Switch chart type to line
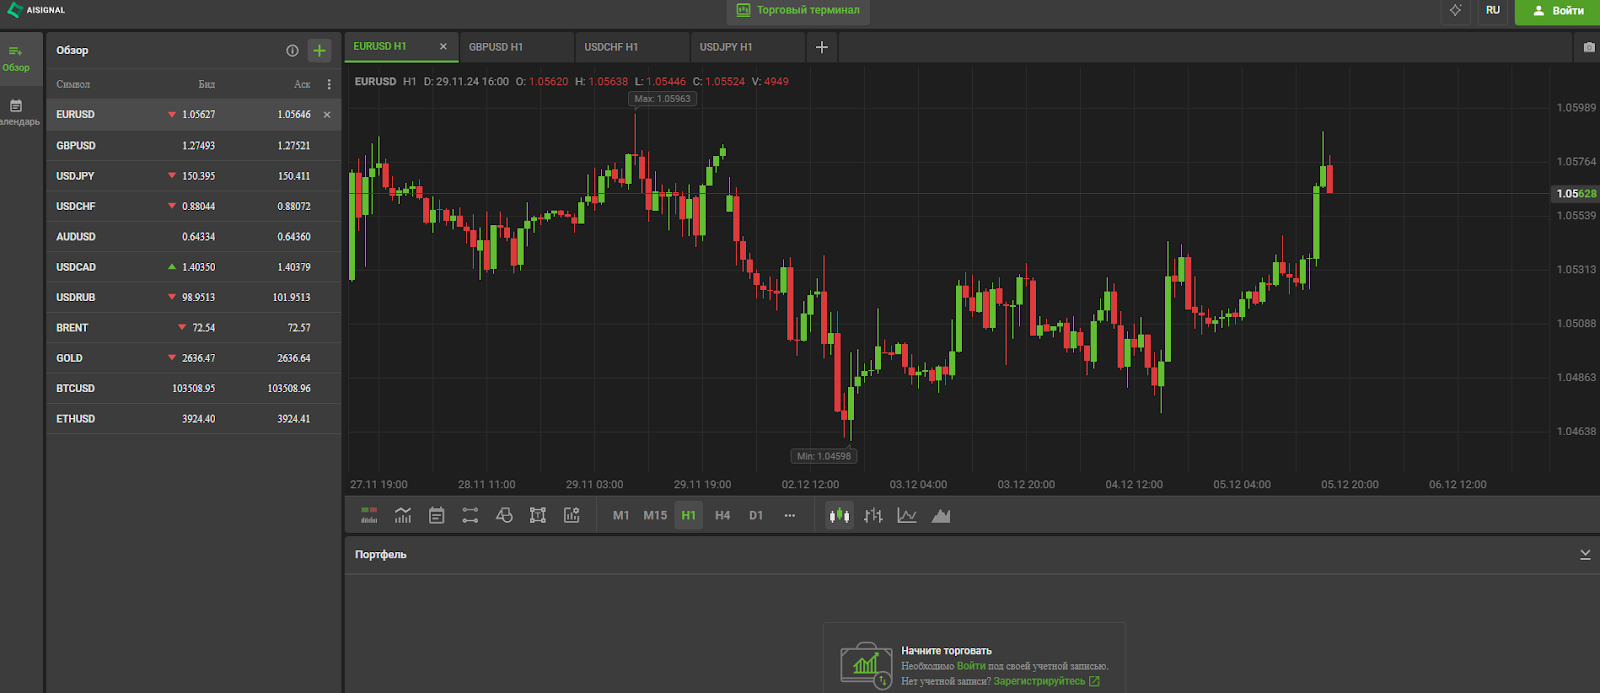1600x693 pixels. click(x=907, y=516)
